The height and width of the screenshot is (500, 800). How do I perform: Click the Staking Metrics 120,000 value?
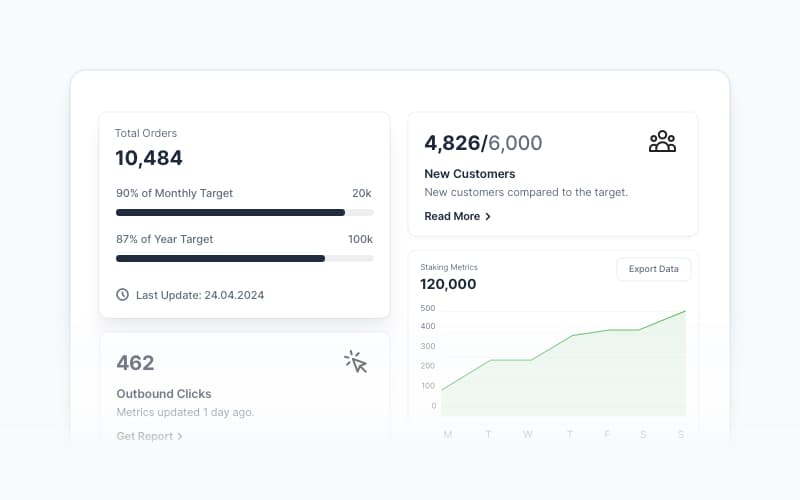pyautogui.click(x=448, y=284)
